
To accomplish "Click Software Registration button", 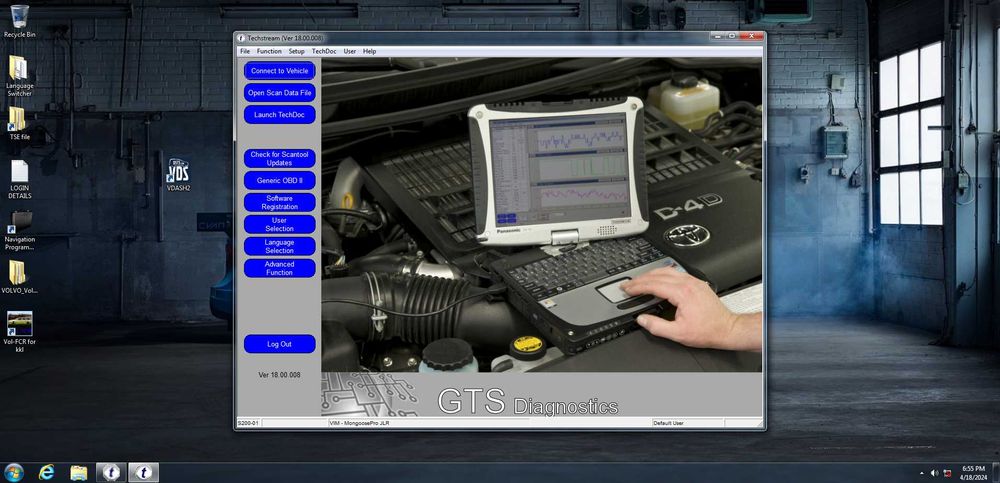I will pyautogui.click(x=279, y=202).
